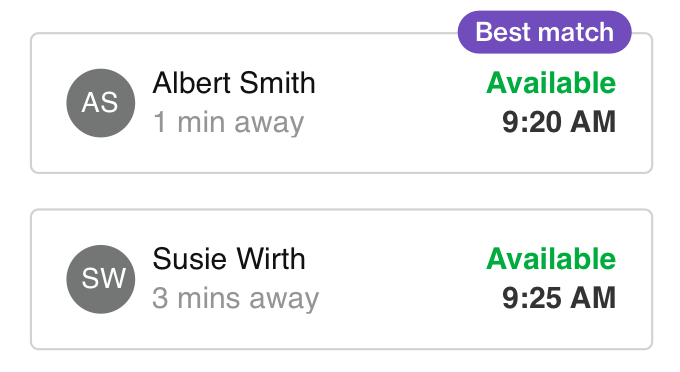
Task: Click the 9:25 AM time
Action: (559, 298)
